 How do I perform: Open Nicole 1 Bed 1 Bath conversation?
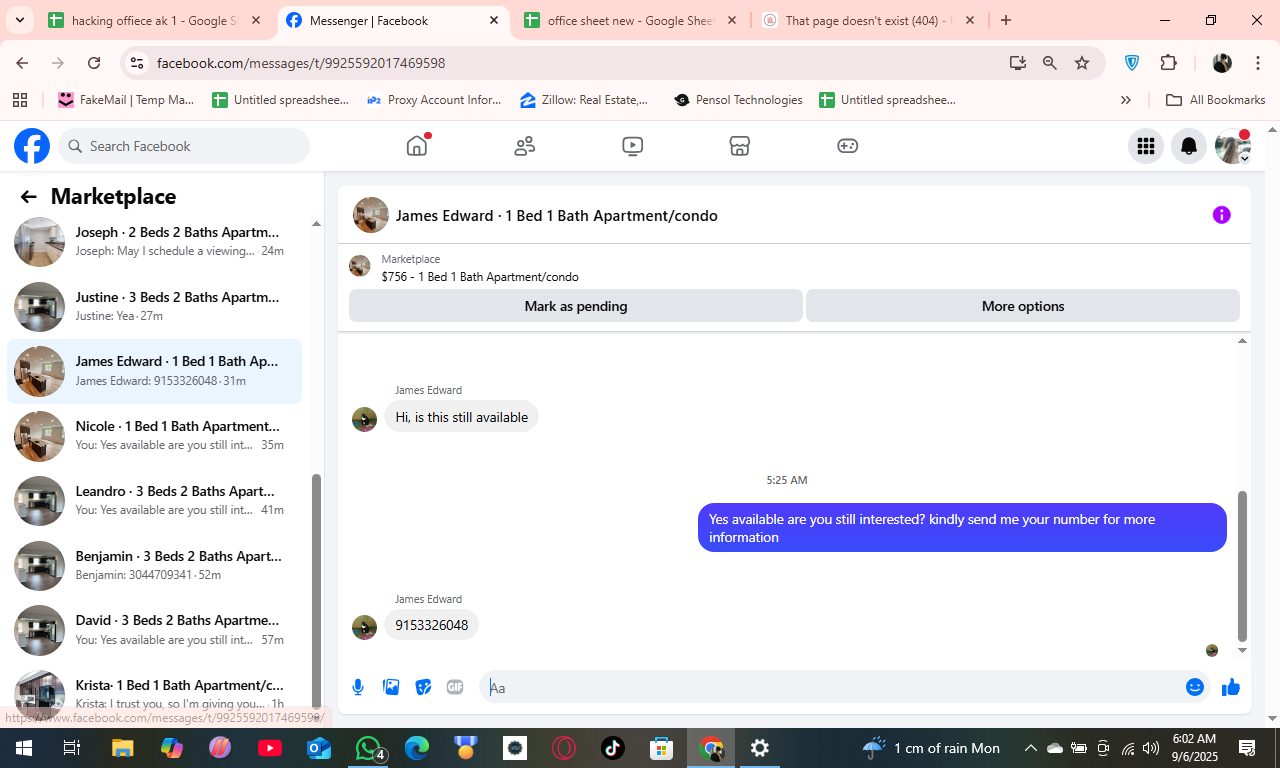coord(155,436)
